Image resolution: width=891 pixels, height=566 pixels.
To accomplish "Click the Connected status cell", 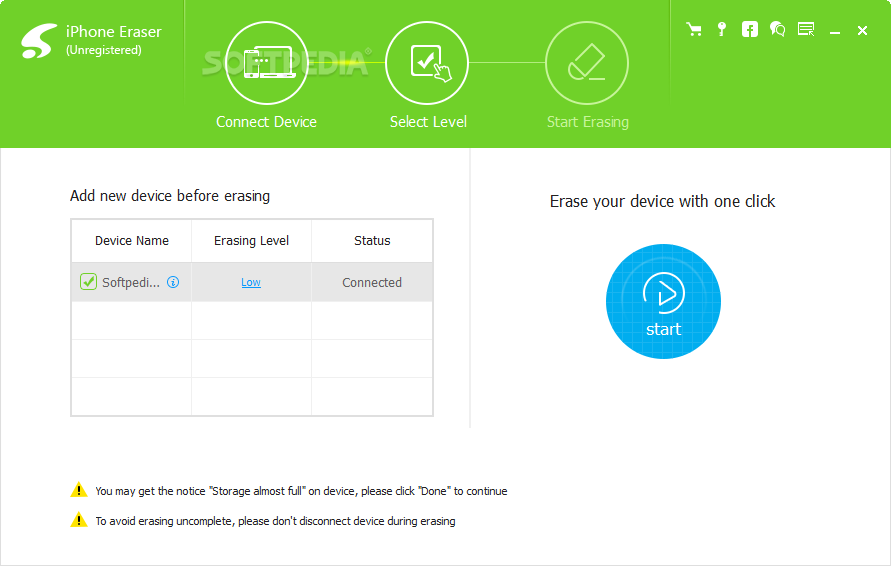I will 372,282.
